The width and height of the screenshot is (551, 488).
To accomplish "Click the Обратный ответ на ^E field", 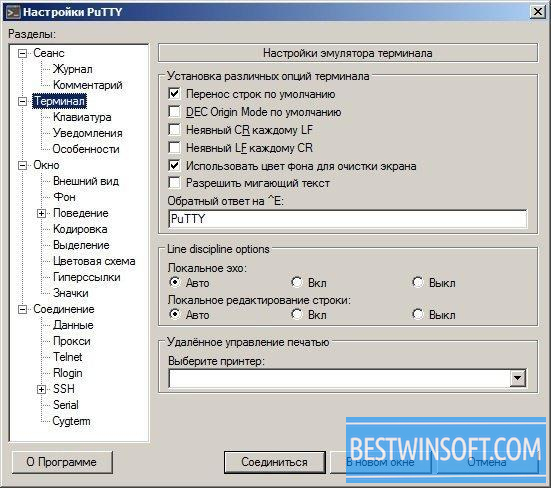I will [348, 219].
